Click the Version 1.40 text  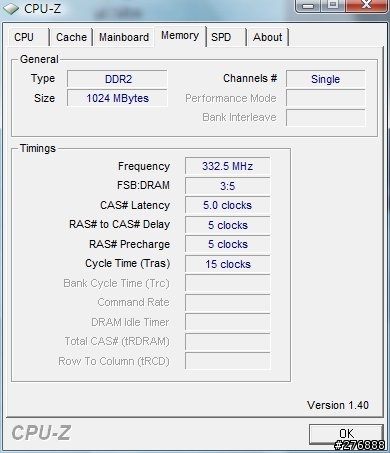(338, 405)
